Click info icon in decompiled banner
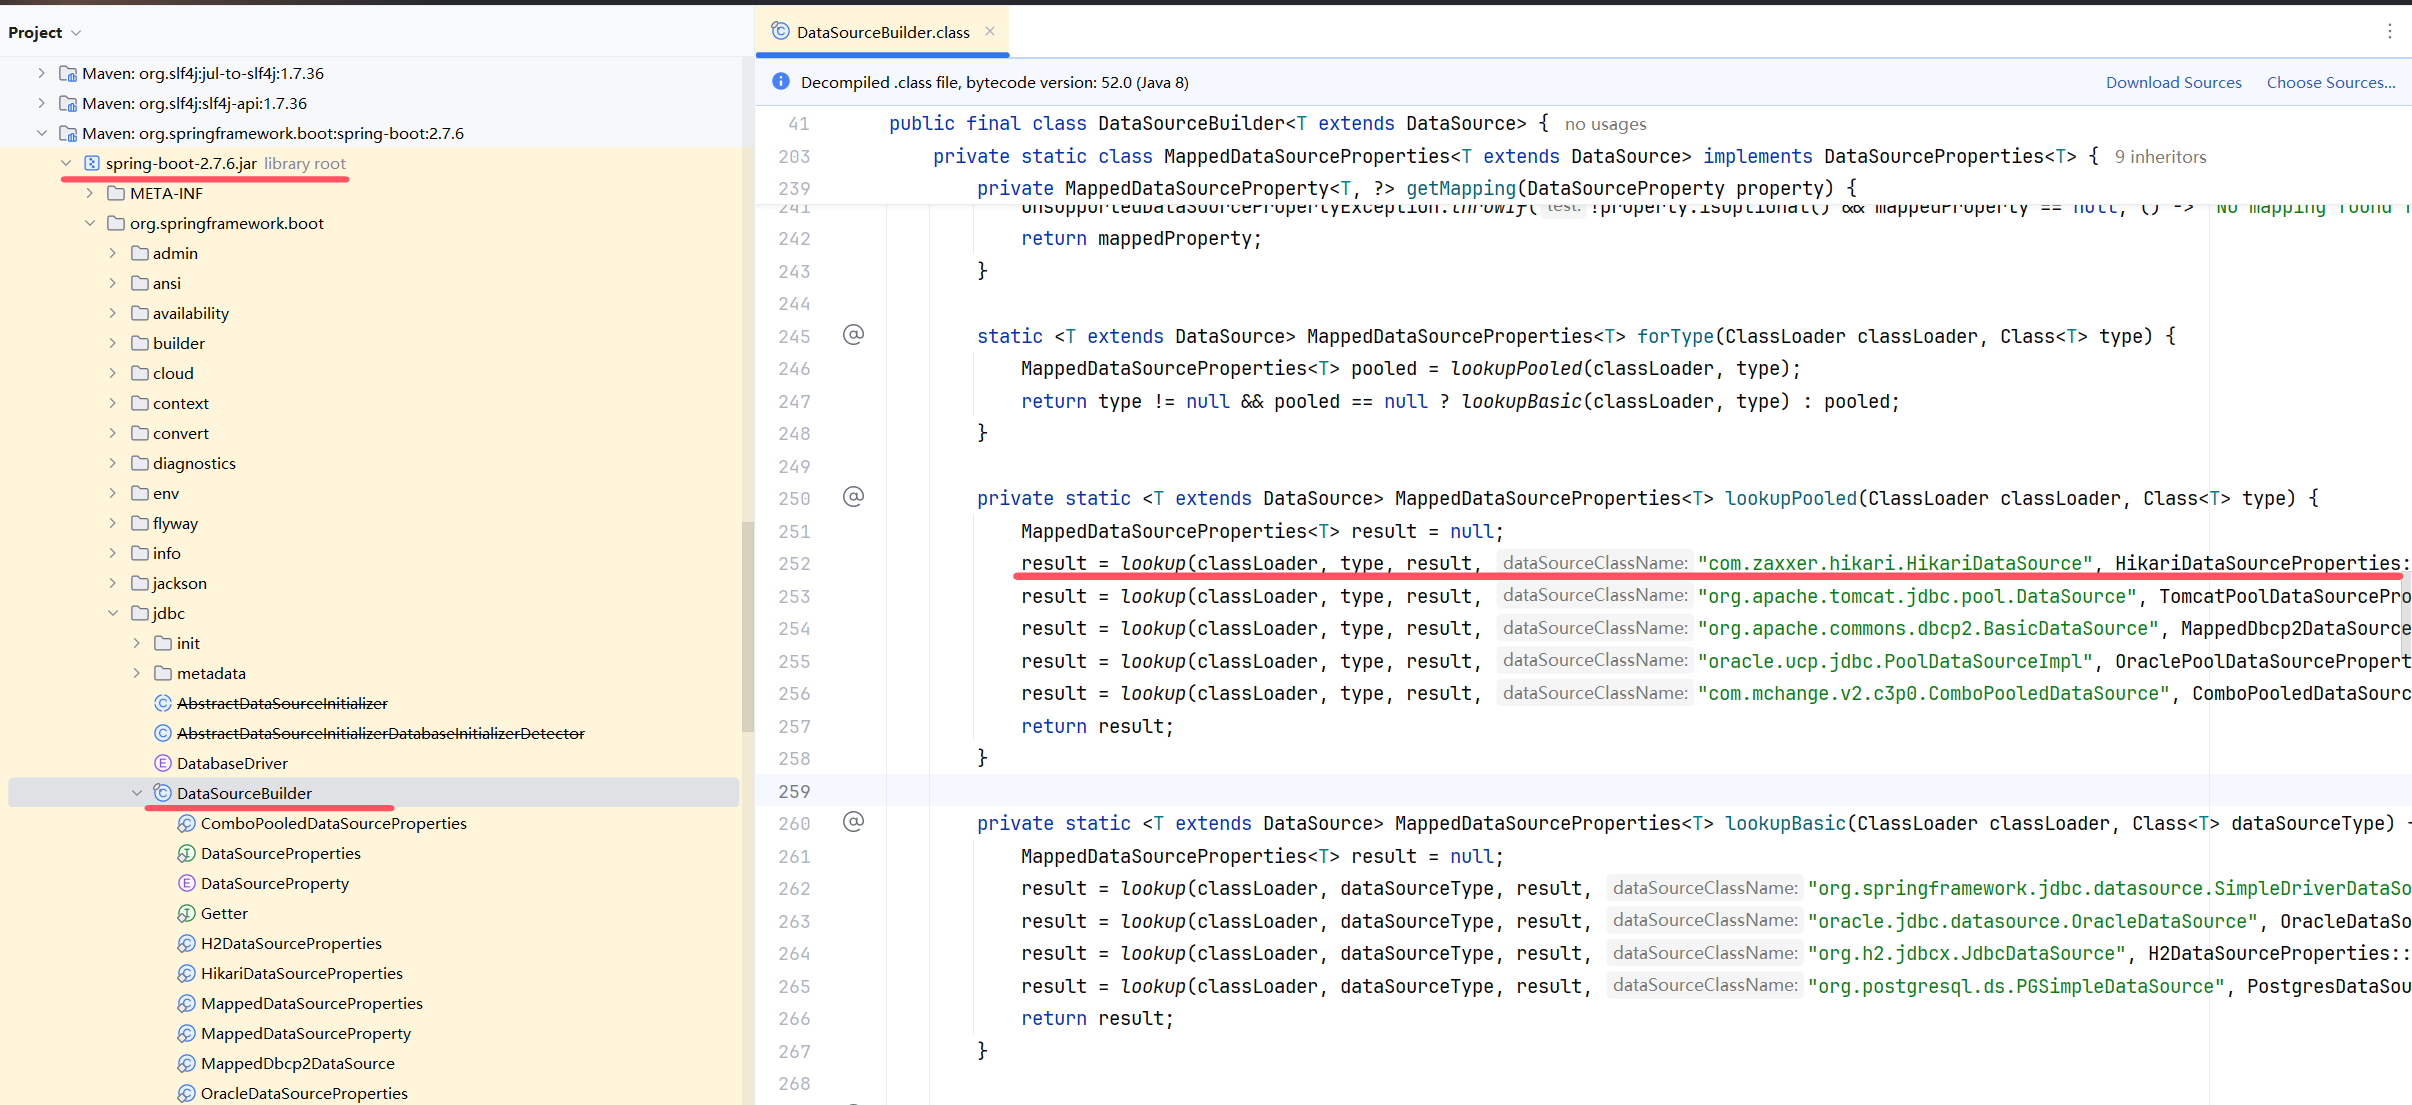The image size is (2412, 1105). coord(781,81)
